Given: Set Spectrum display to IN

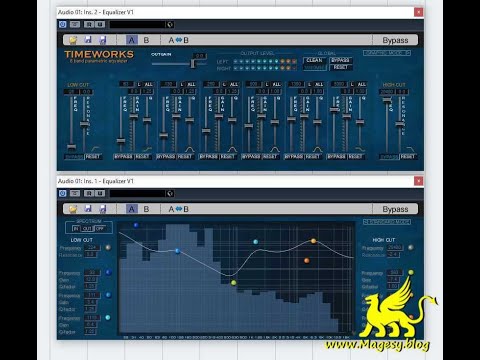Looking at the screenshot, I should click(76, 228).
